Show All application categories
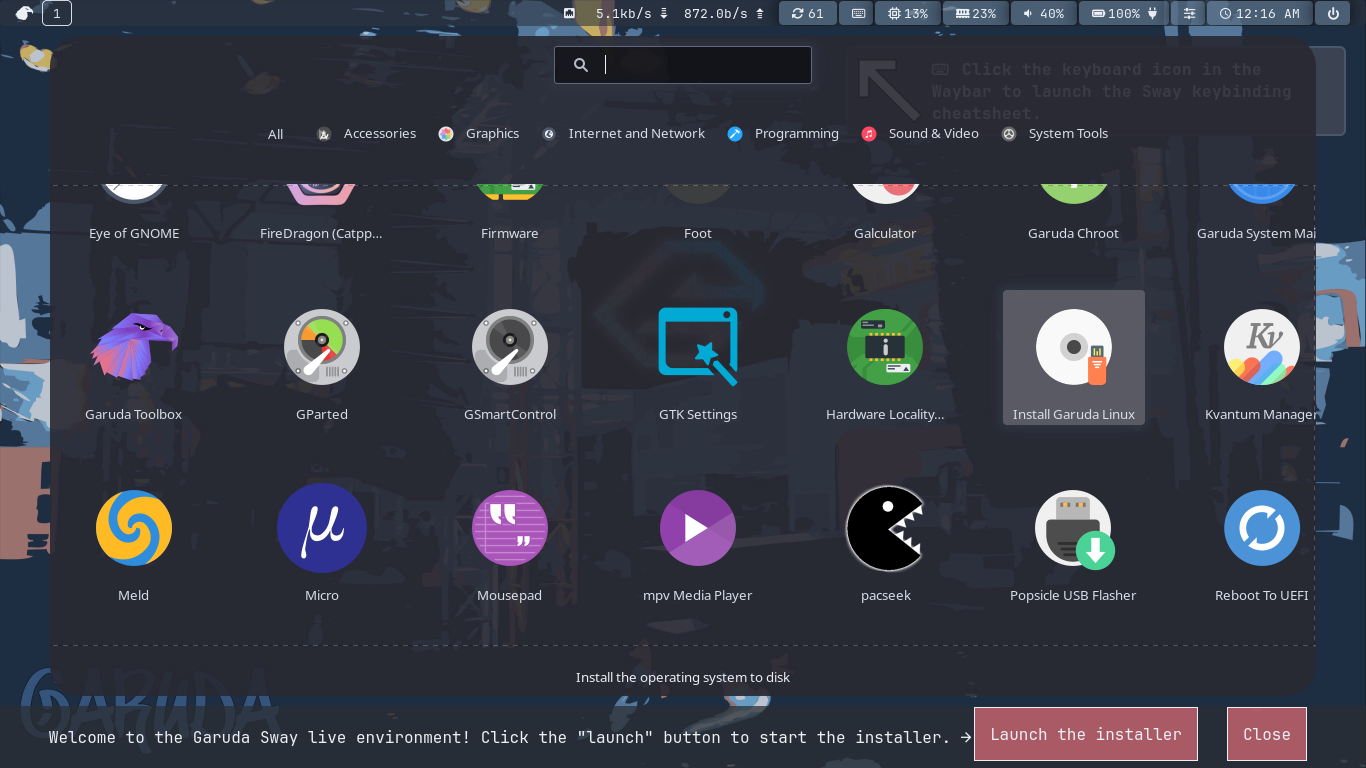1366x768 pixels. click(x=276, y=134)
